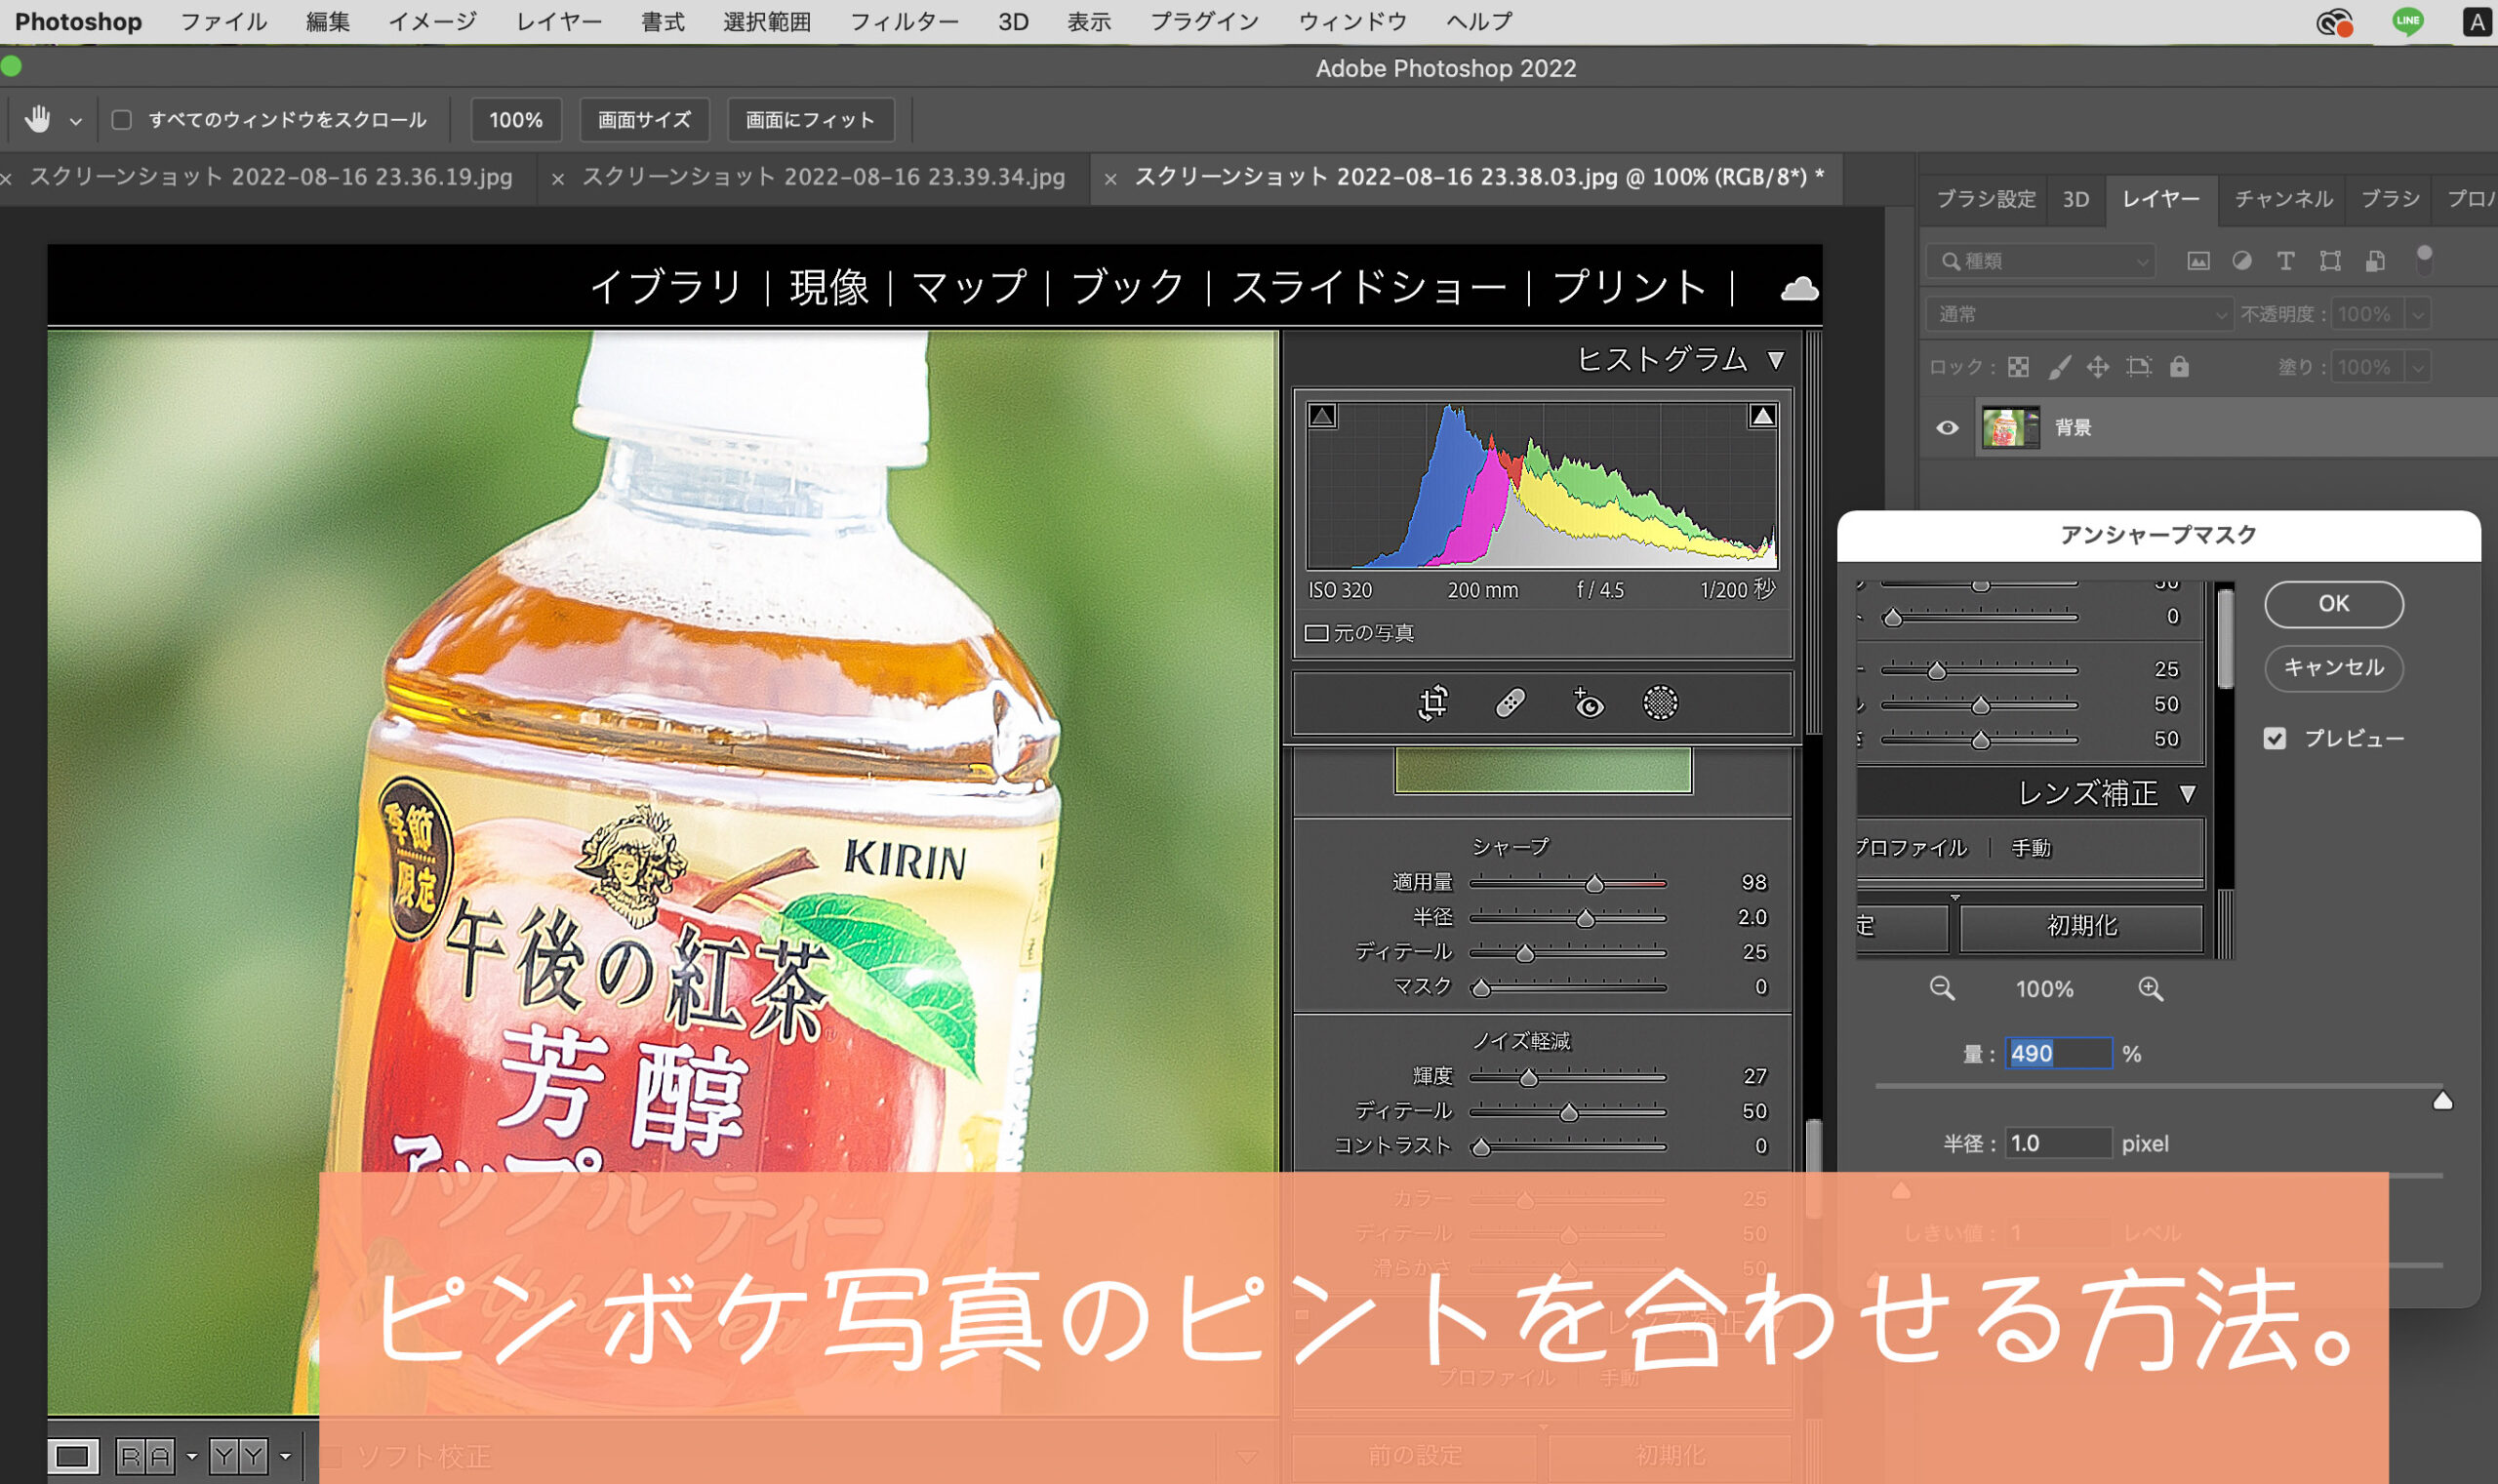Click the 半径 radius input field
Screen dimensions: 2498x1484
(x=2058, y=1143)
